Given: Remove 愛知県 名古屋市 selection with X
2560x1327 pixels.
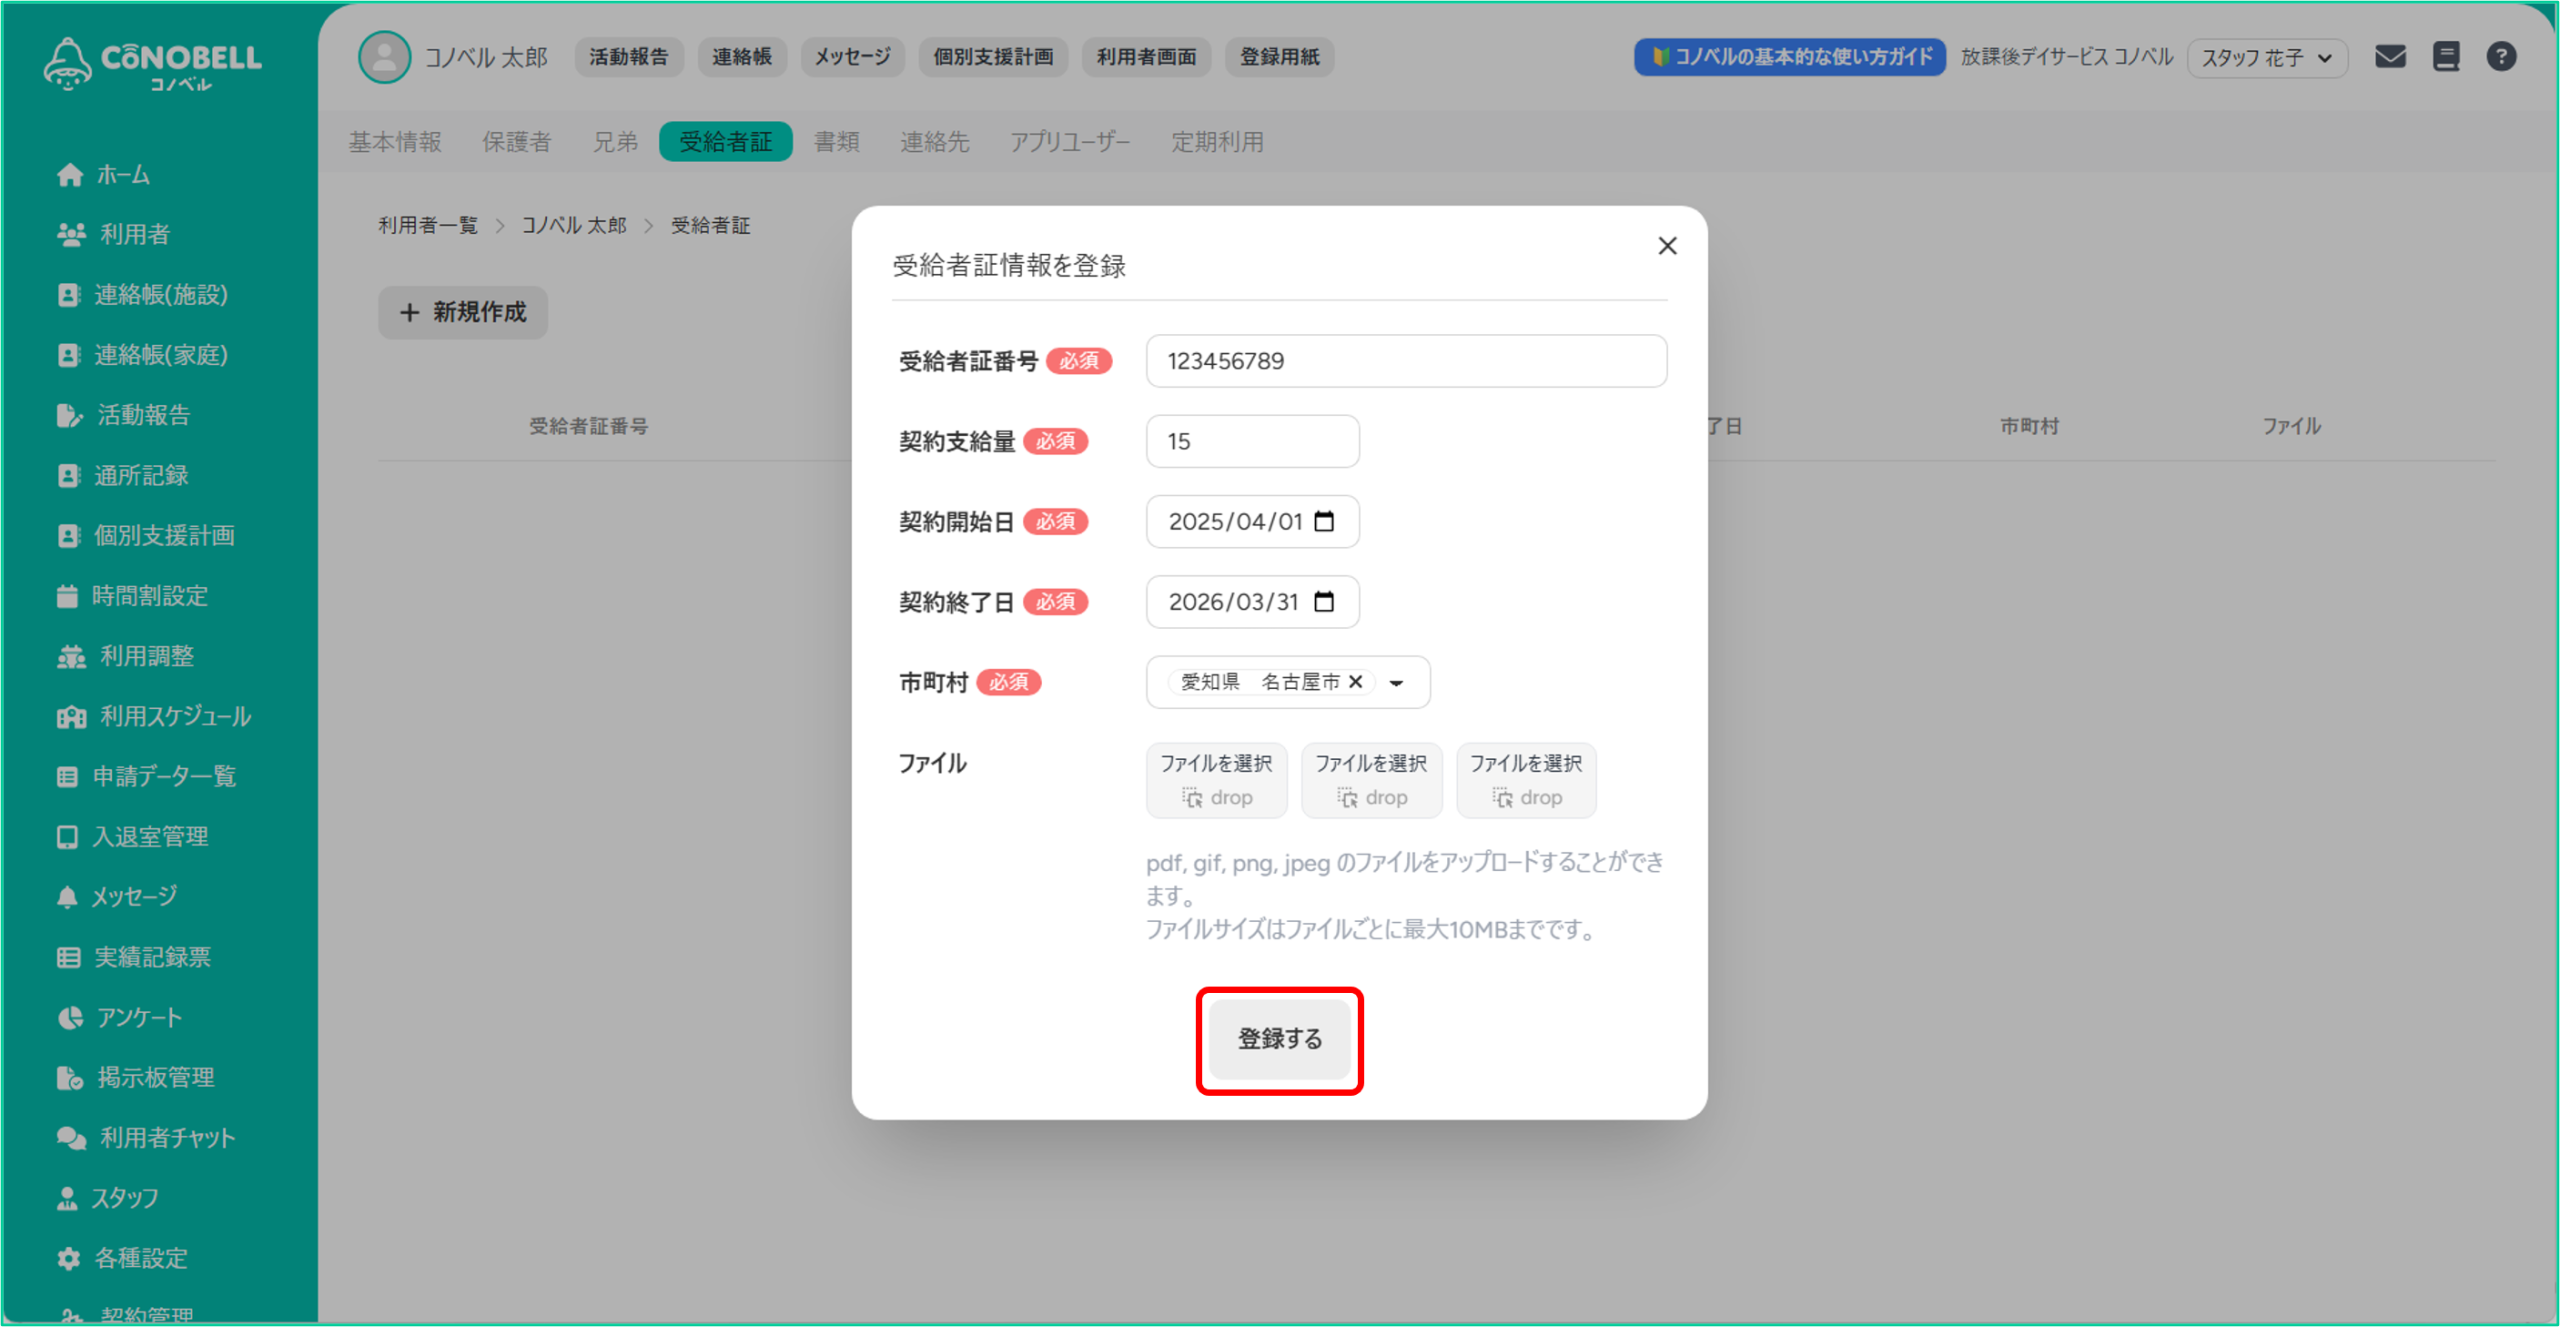Looking at the screenshot, I should (x=1356, y=681).
